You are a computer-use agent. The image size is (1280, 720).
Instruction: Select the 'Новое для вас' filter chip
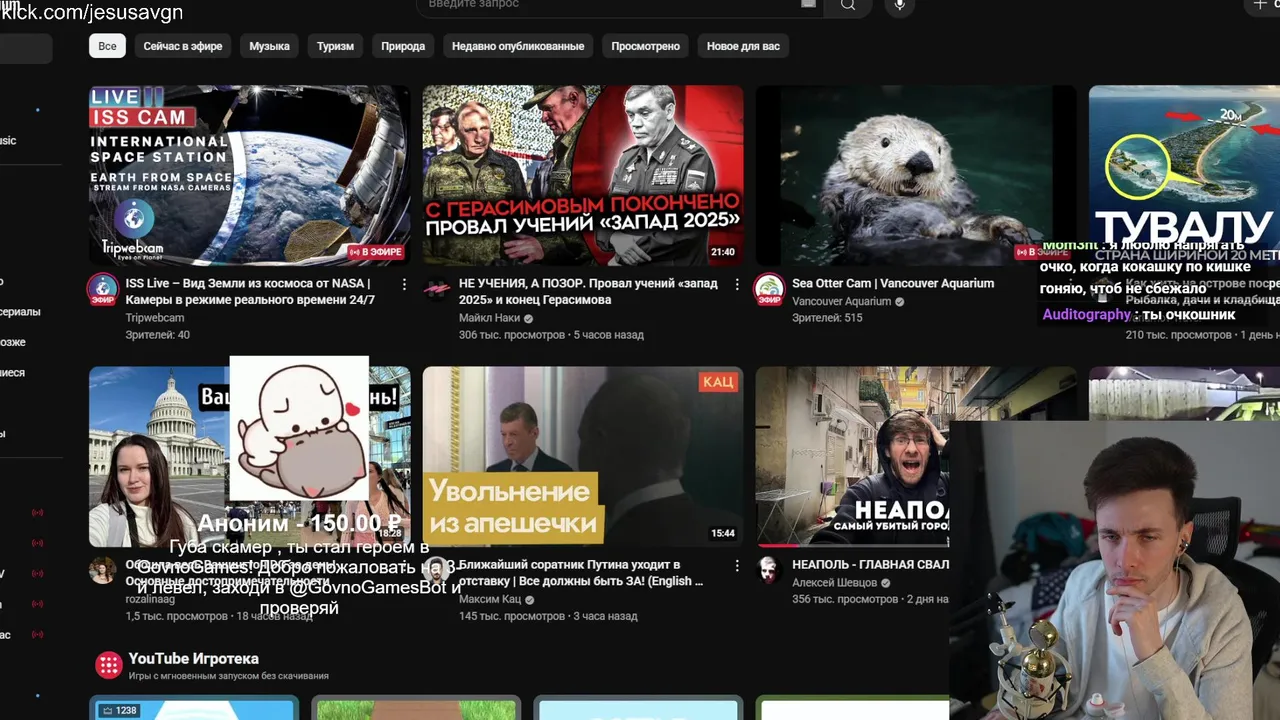pos(743,46)
